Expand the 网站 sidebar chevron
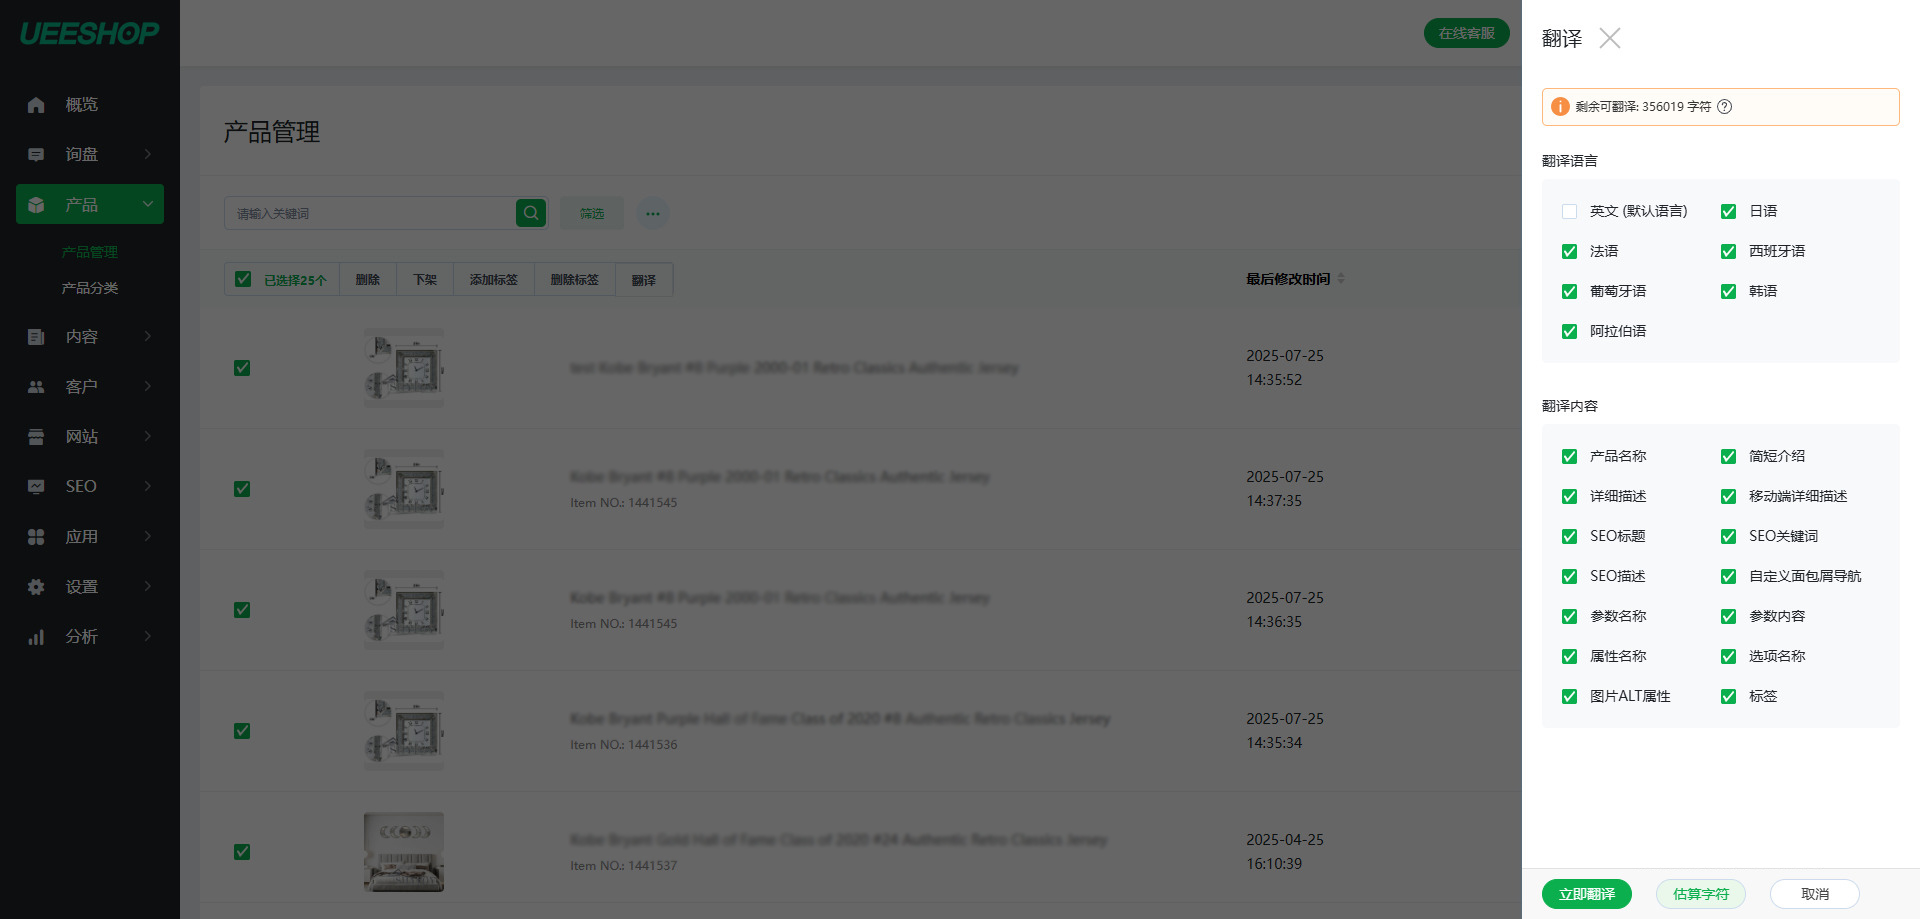Screen dimensions: 1920x919 click(147, 436)
